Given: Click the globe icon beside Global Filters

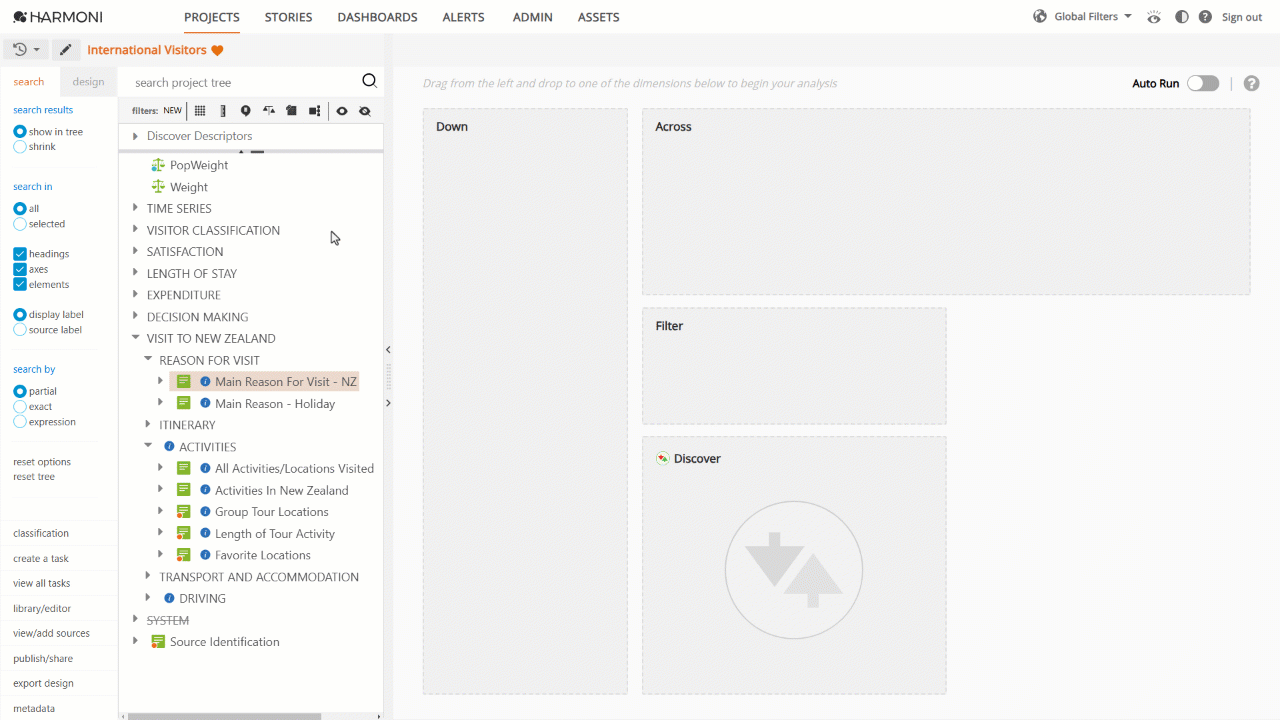Looking at the screenshot, I should click(x=1040, y=16).
